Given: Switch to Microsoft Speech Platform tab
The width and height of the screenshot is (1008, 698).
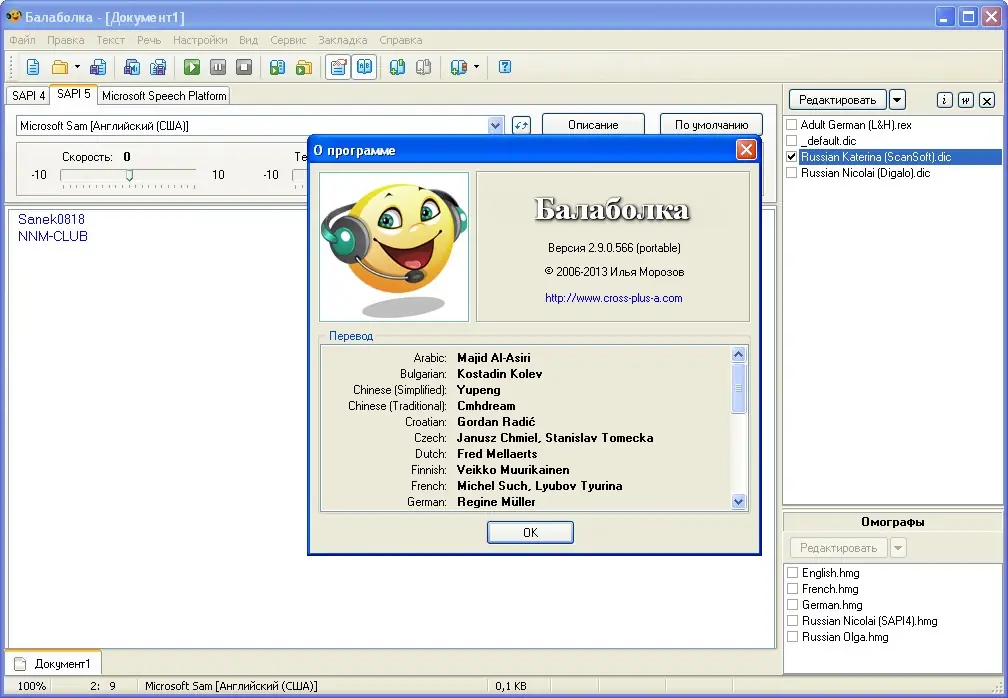Looking at the screenshot, I should coord(164,96).
